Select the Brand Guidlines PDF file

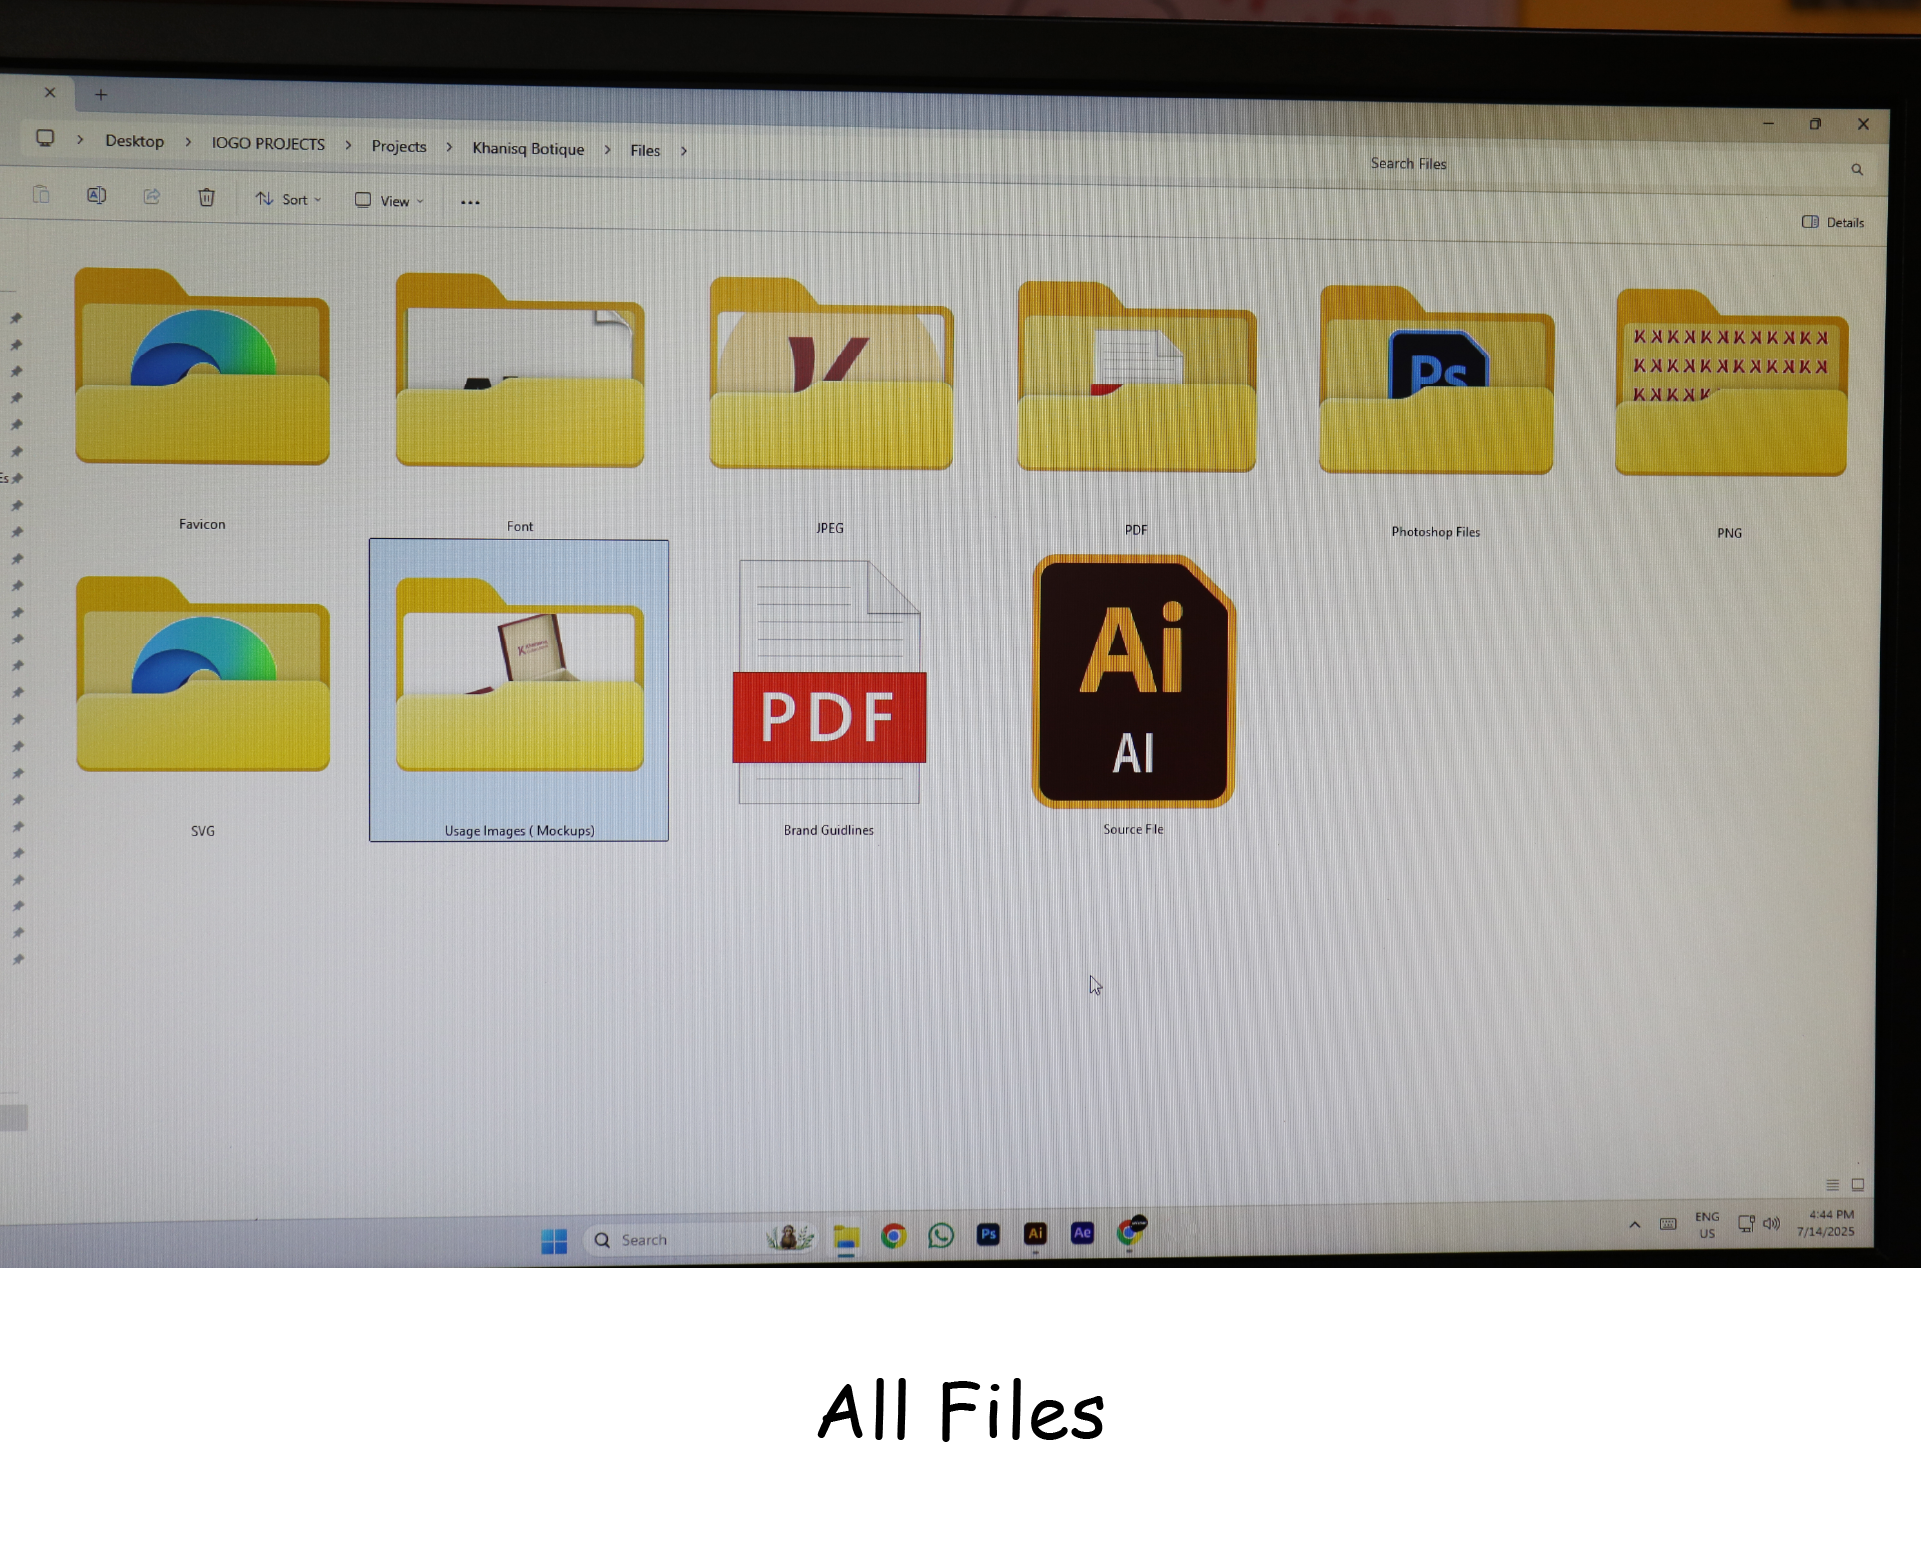[x=829, y=682]
